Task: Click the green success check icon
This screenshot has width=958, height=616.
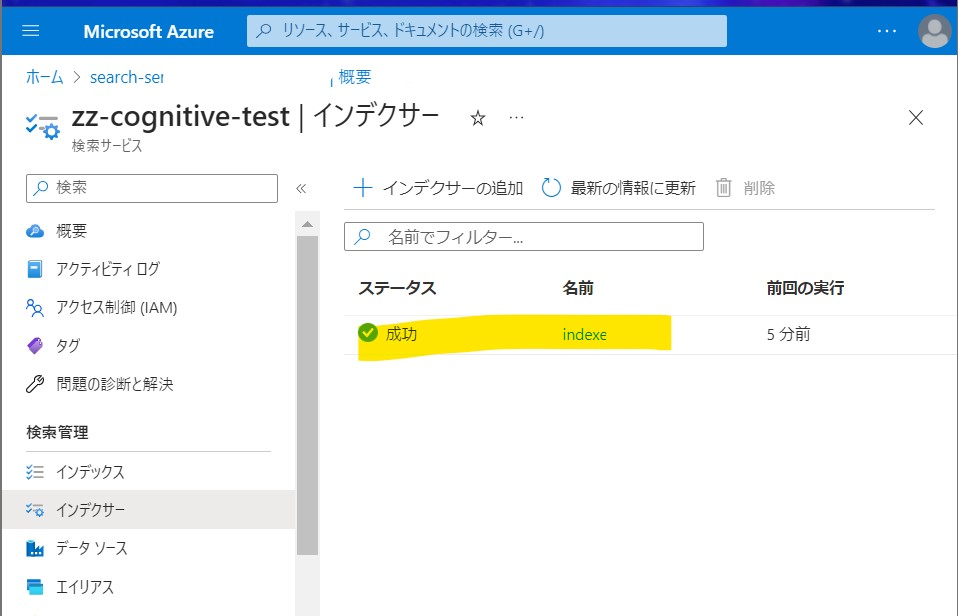Action: (x=368, y=332)
